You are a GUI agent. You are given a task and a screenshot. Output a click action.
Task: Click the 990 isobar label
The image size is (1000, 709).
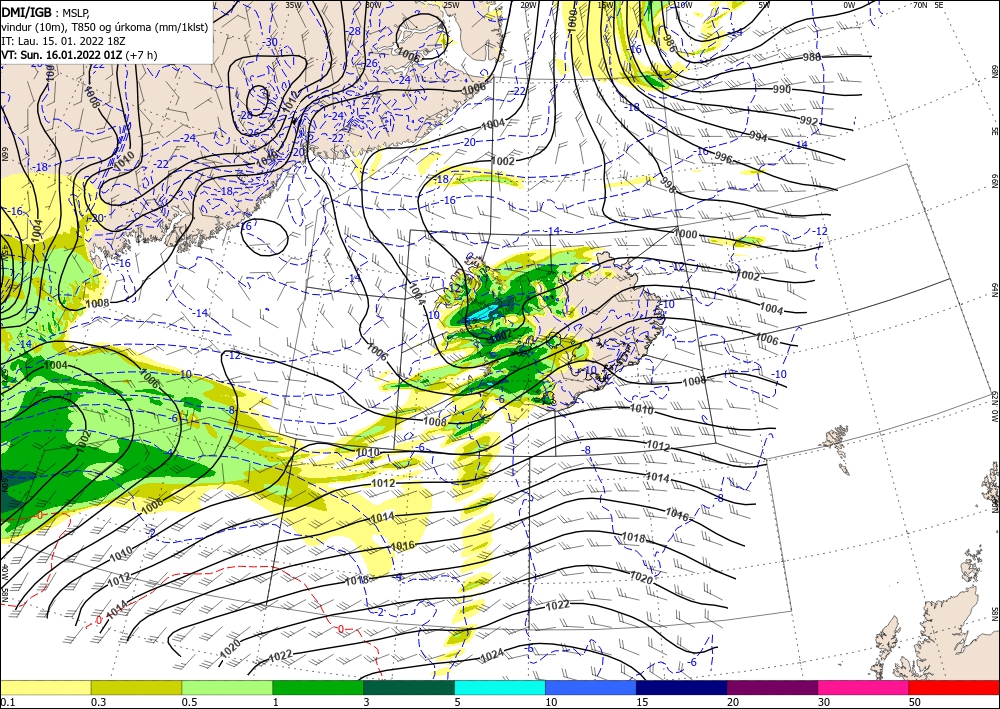point(782,89)
